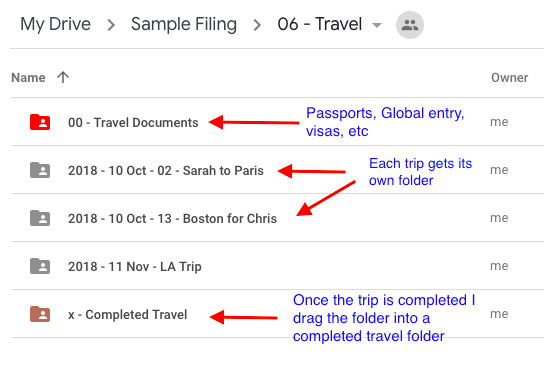Click the brown Completed Travel folder icon
The image size is (544, 373).
(x=40, y=314)
